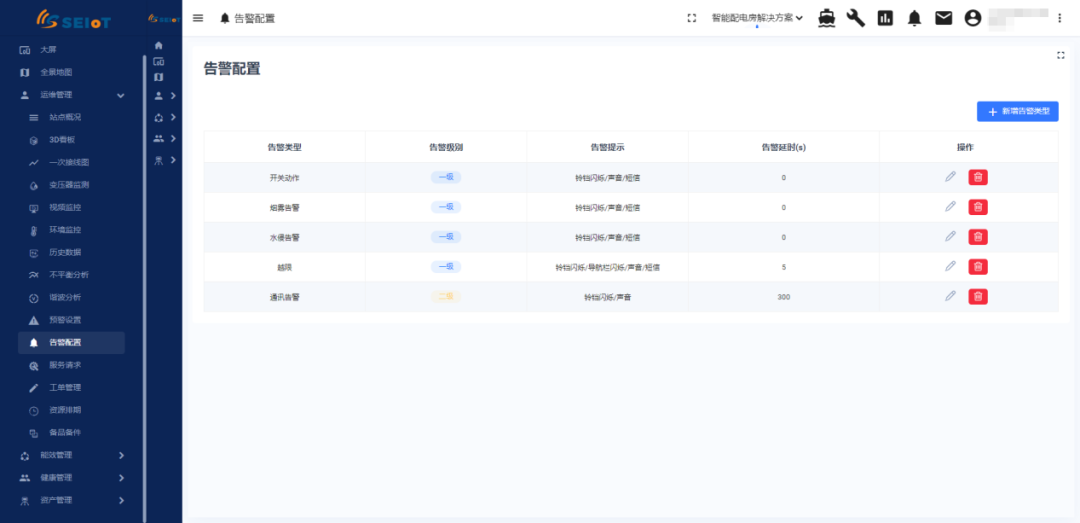The width and height of the screenshot is (1080, 523).
Task: Open the bar chart statistics icon
Action: [x=885, y=18]
